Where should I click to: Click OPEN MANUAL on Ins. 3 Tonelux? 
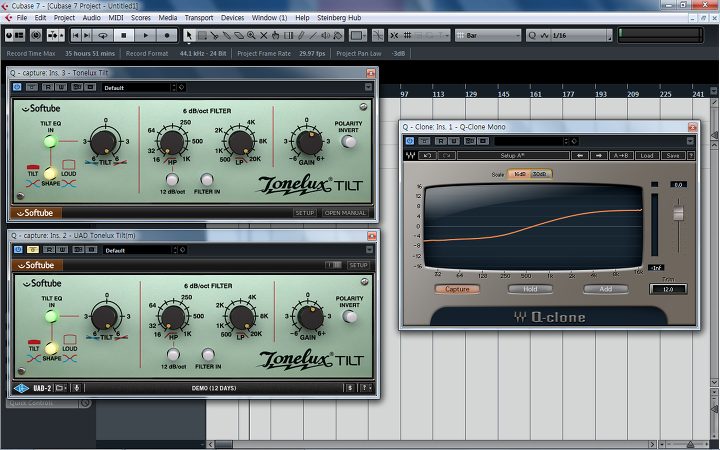(345, 213)
